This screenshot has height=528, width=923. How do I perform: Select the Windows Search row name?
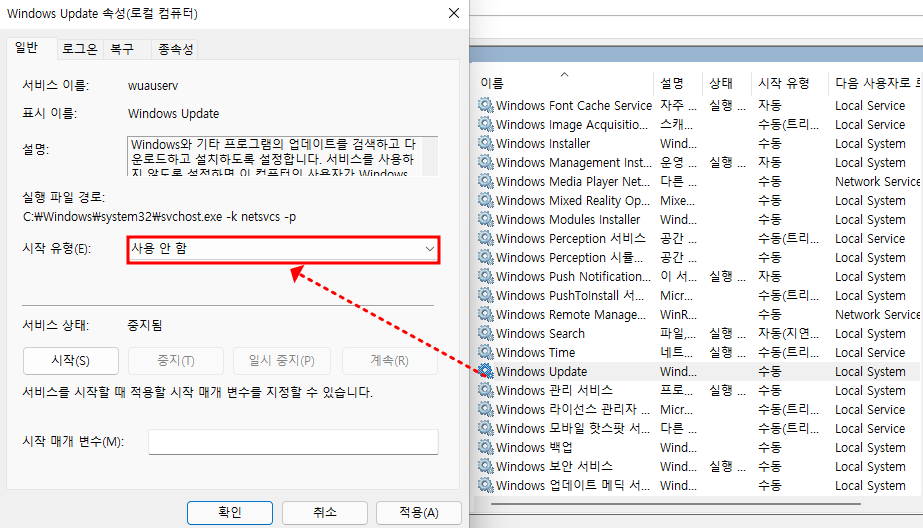coord(540,333)
